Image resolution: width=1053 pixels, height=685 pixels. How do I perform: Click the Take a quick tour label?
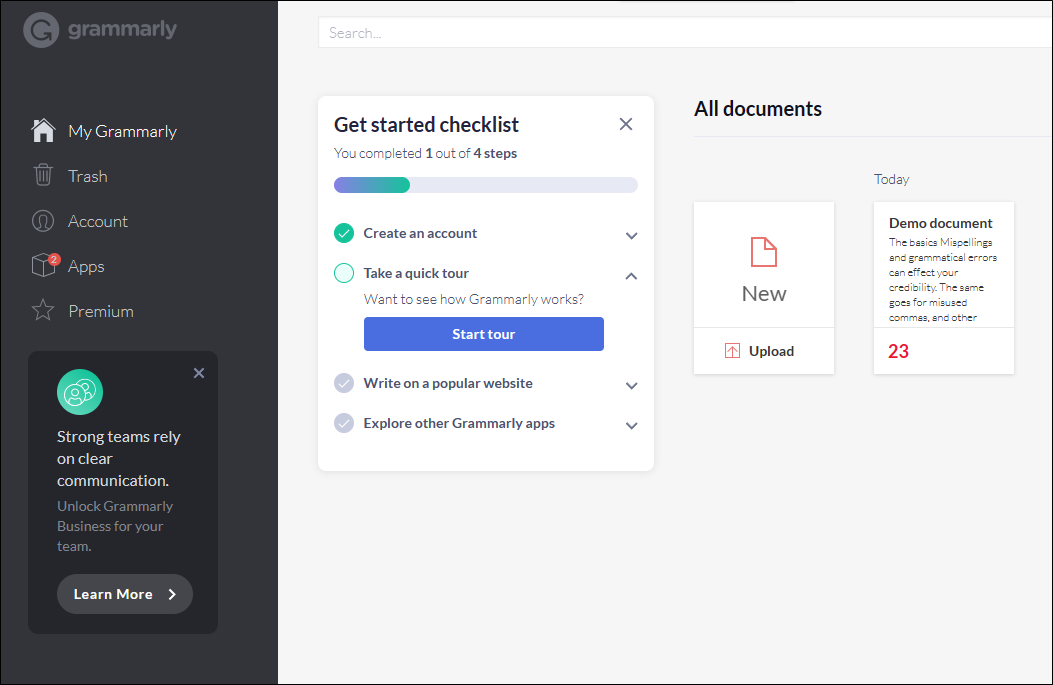pos(416,273)
